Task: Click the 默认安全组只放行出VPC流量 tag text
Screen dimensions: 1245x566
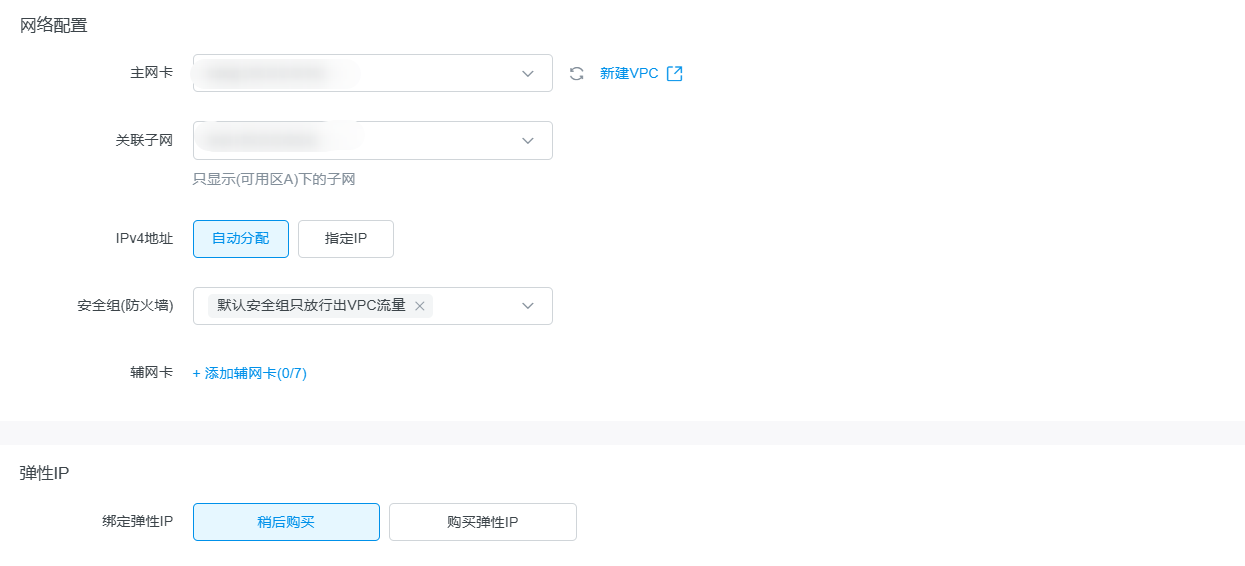Action: point(311,306)
